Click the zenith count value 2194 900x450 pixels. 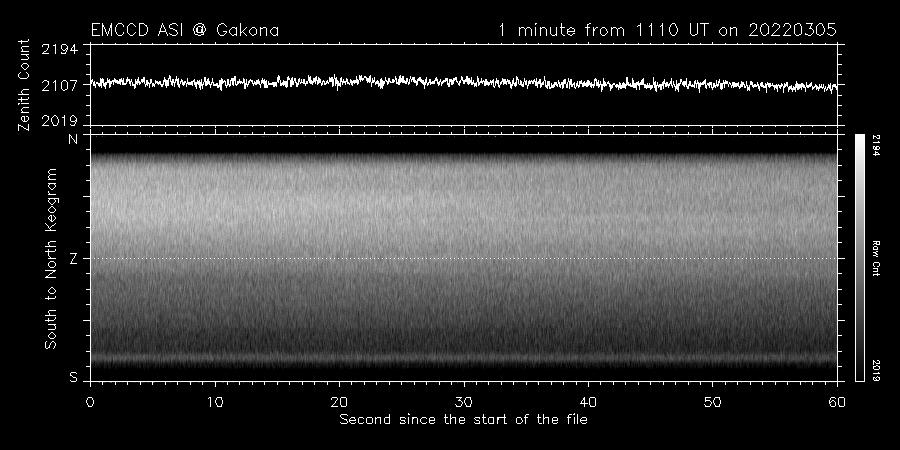(x=59, y=49)
